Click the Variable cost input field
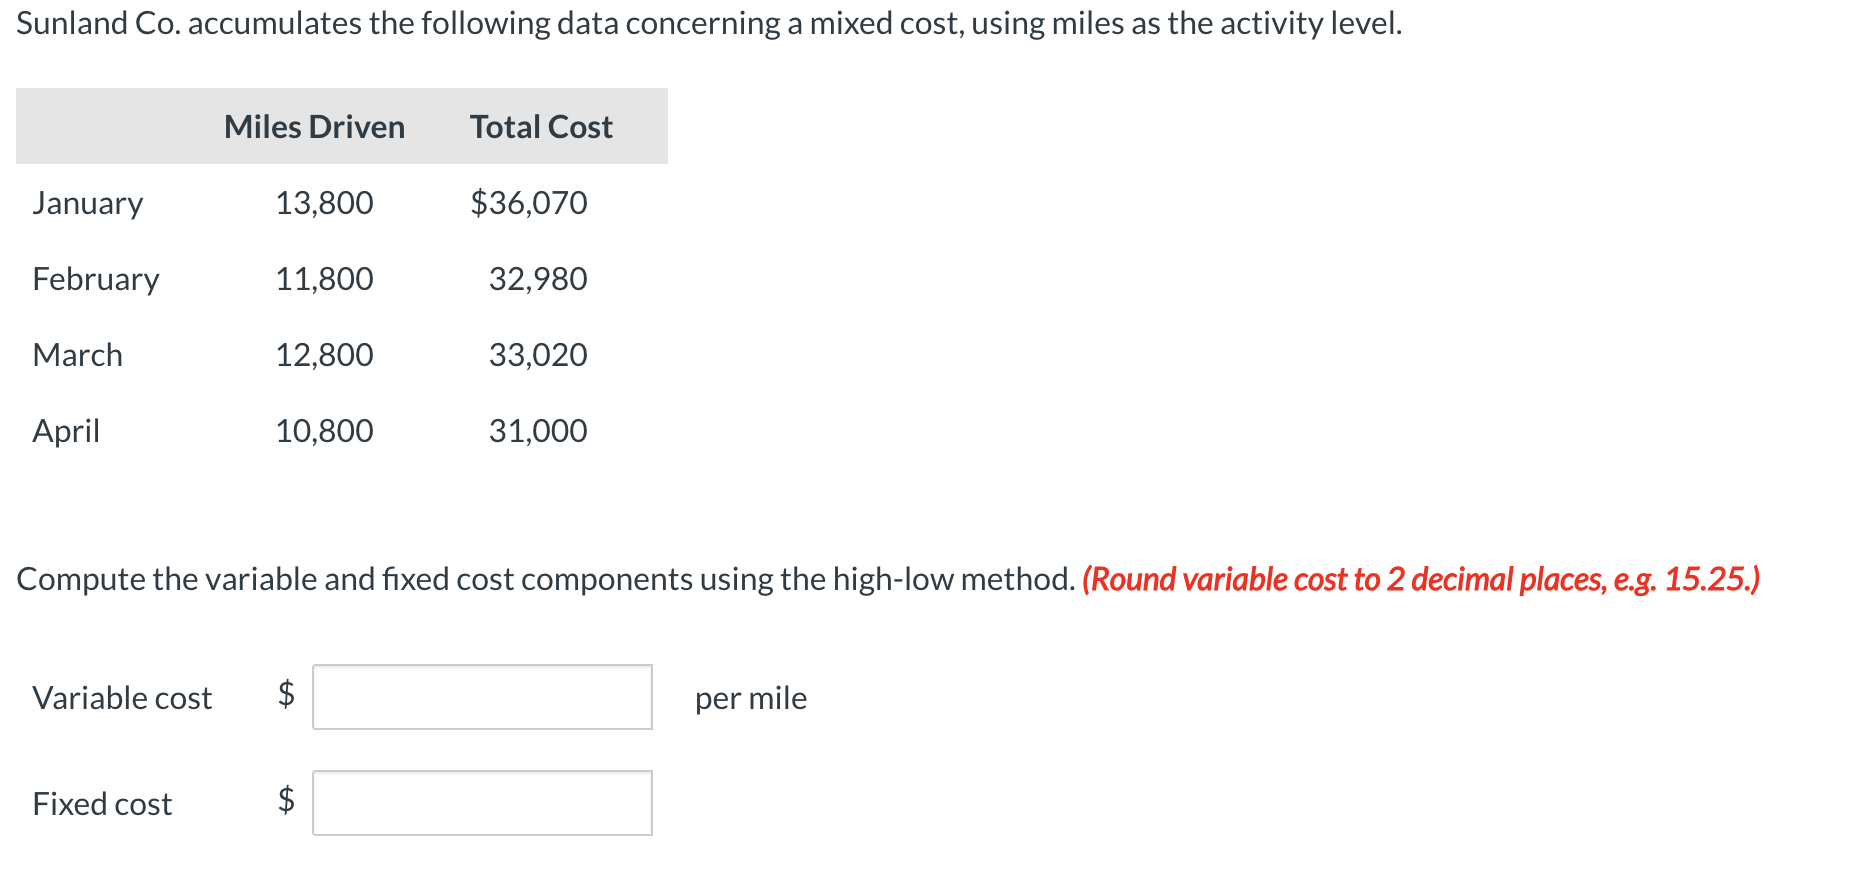This screenshot has width=1864, height=888. [x=482, y=697]
